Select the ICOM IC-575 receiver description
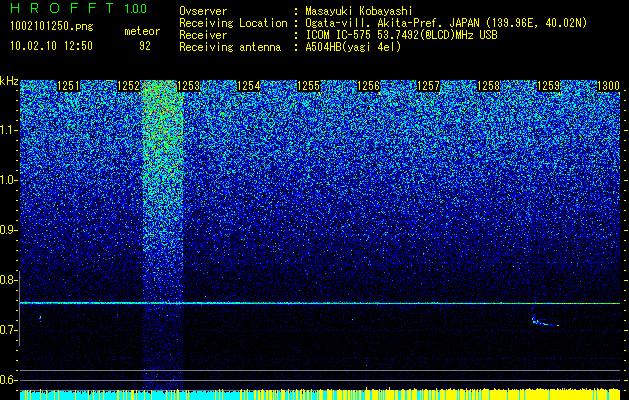Image resolution: width=629 pixels, height=400 pixels. pos(401,35)
